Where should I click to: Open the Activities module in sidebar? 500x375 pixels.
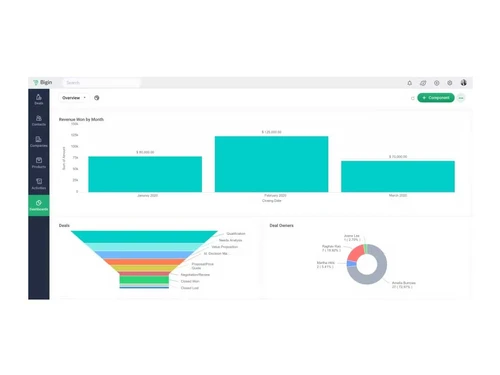[x=39, y=184]
